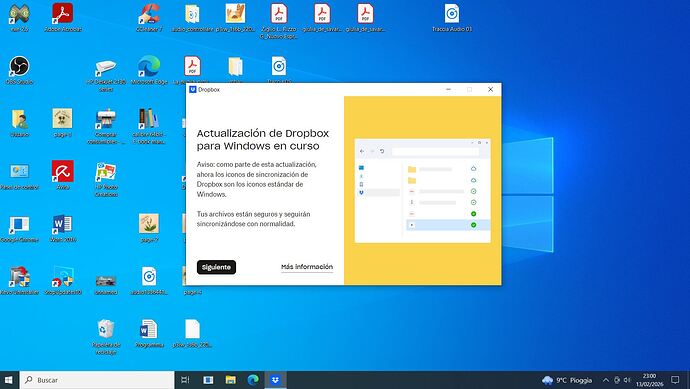Open Papelera de reciclaje icon
This screenshot has height=389, width=690.
point(106,336)
